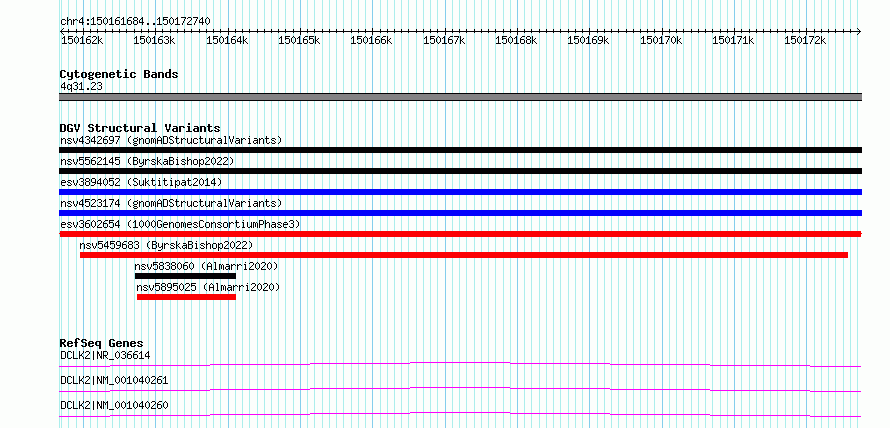890x428 pixels.
Task: Select the gray 4q31.23 cytogenetic band bar
Action: 460,97
